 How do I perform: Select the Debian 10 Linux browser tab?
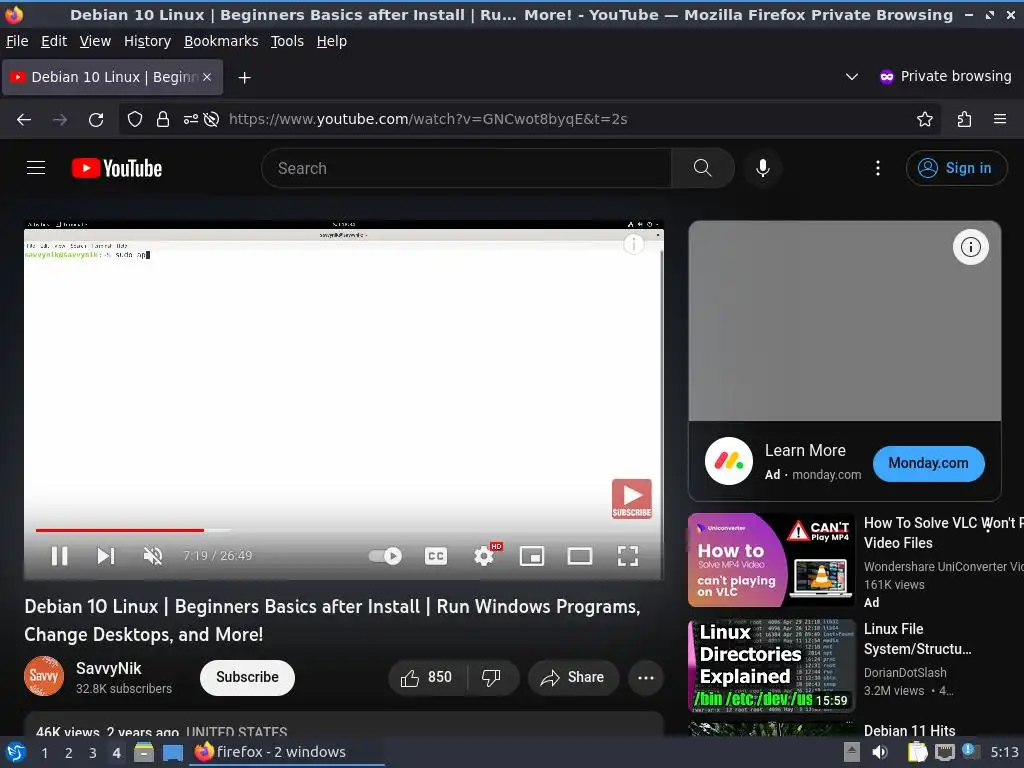point(113,77)
